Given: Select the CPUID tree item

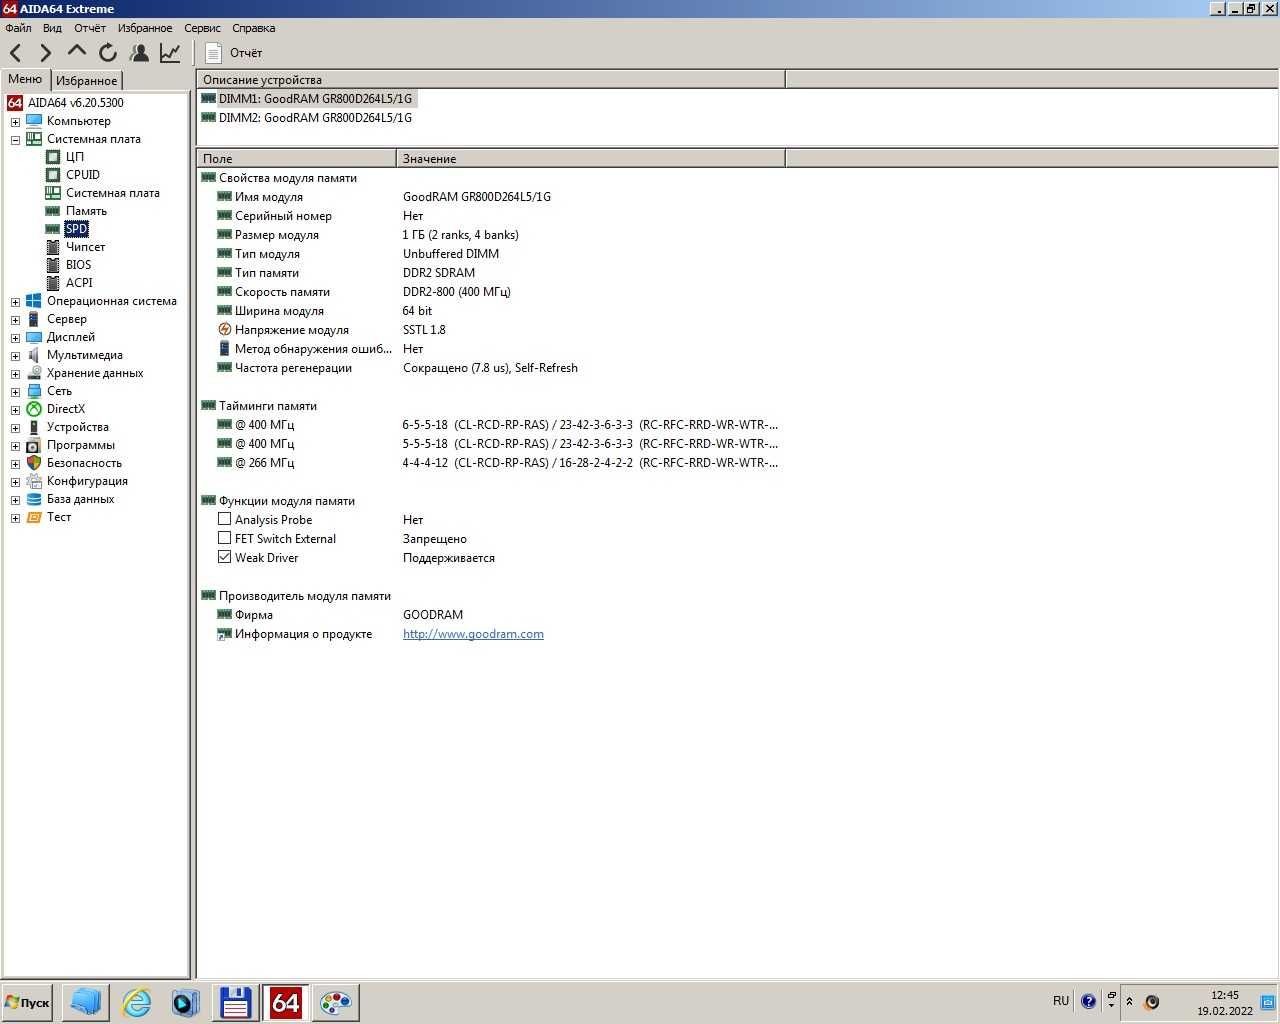Looking at the screenshot, I should coord(83,175).
